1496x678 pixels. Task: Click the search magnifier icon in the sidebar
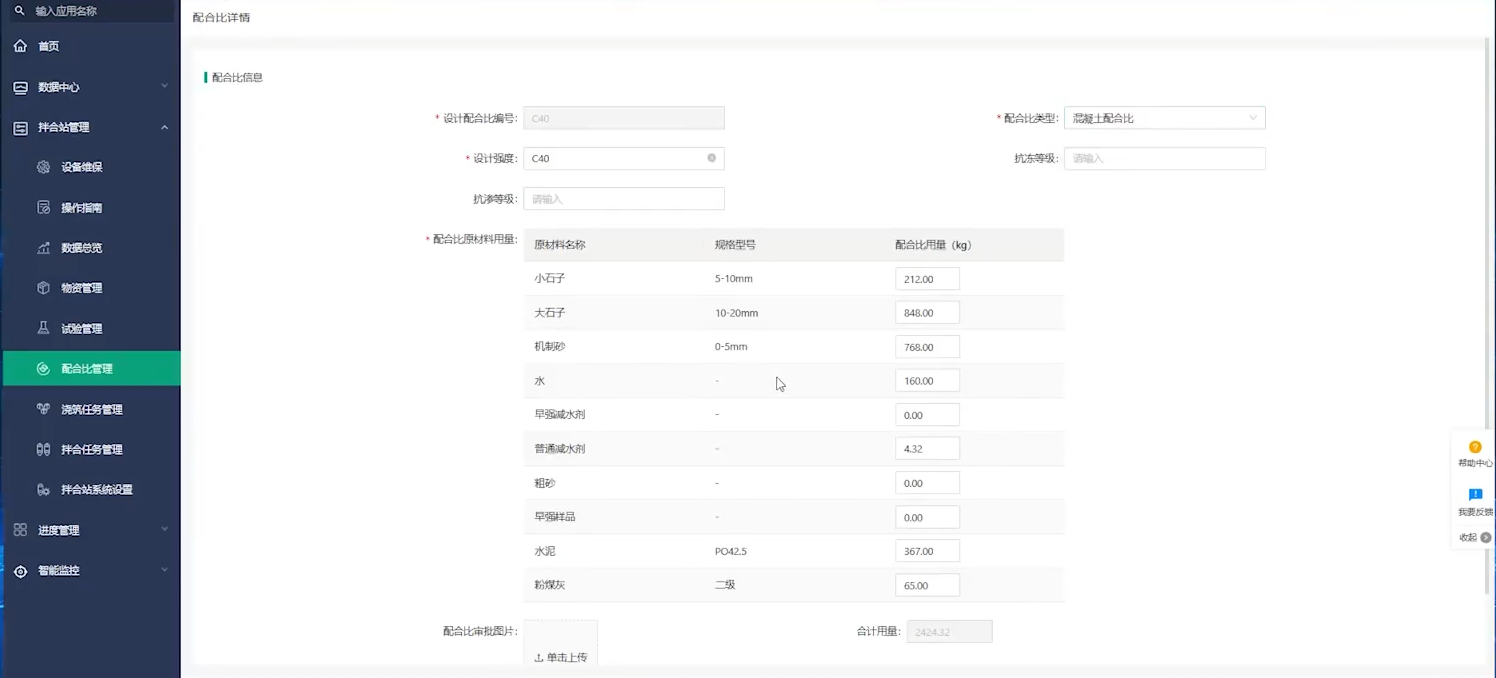point(20,11)
